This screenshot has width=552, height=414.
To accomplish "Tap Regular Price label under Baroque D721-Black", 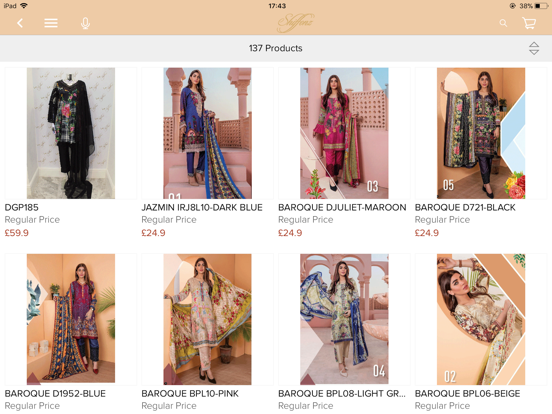I will click(x=443, y=220).
